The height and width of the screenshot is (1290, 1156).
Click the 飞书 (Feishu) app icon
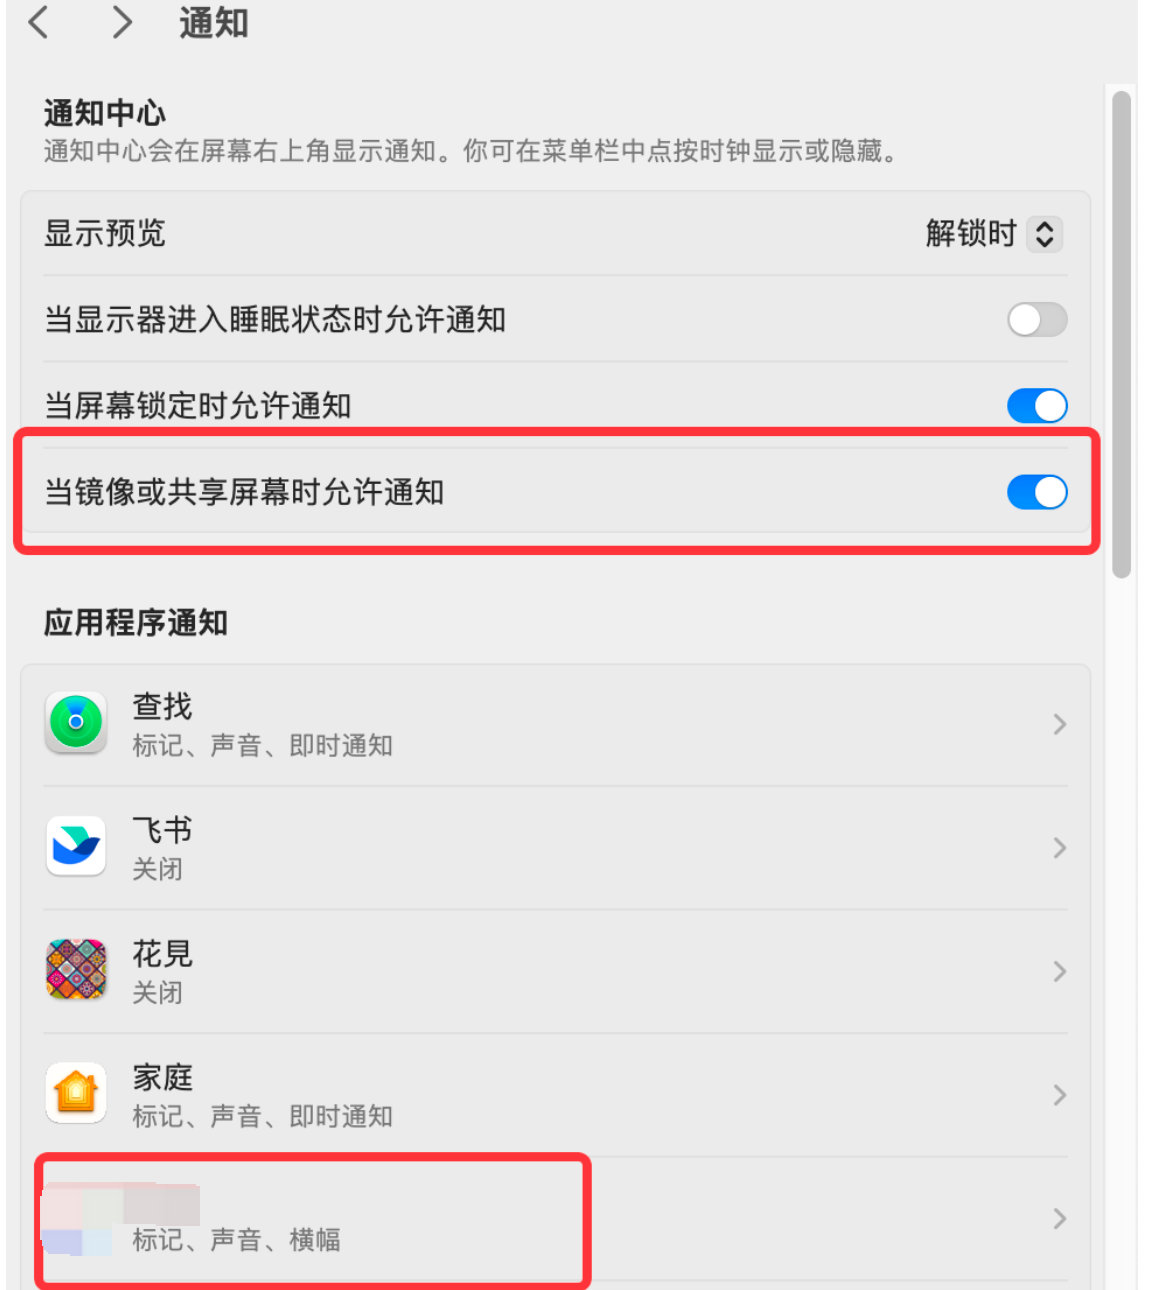[76, 846]
